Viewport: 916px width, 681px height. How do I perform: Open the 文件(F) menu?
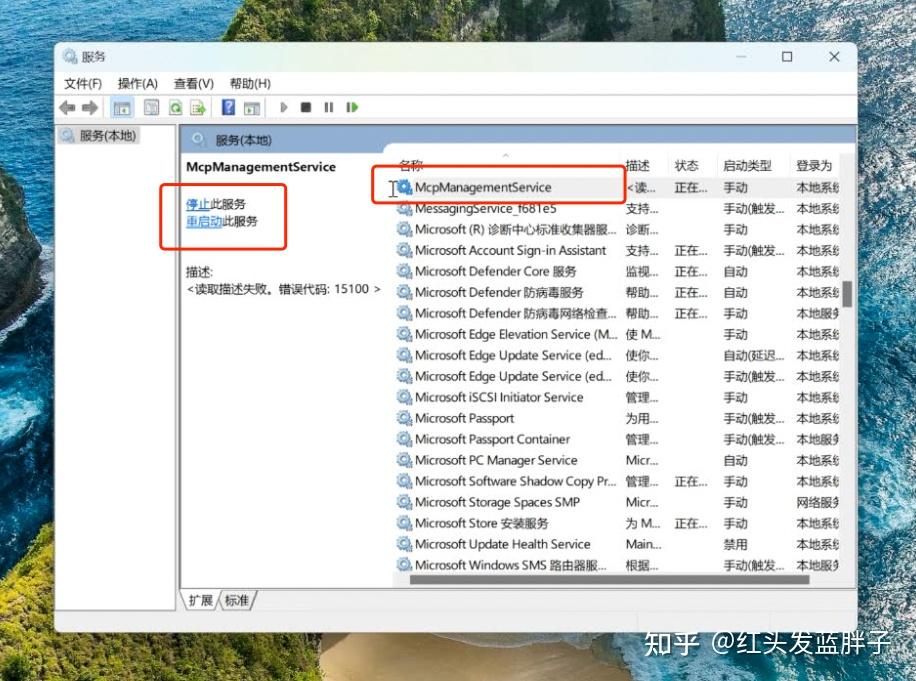[82, 84]
